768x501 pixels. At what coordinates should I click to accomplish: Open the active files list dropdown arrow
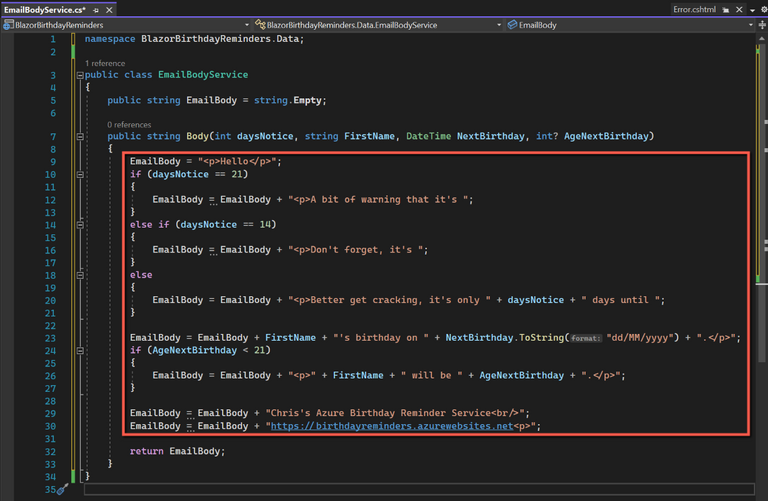click(x=751, y=9)
